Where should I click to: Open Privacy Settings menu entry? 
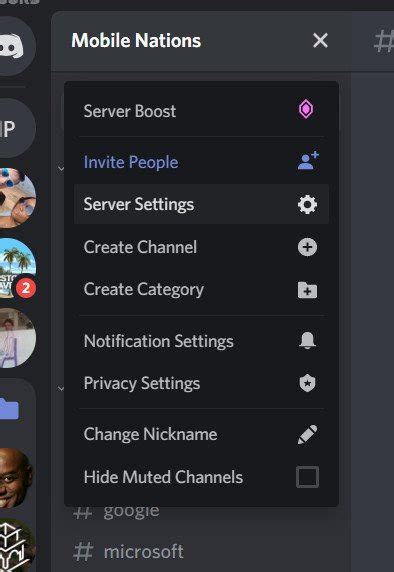pos(201,383)
